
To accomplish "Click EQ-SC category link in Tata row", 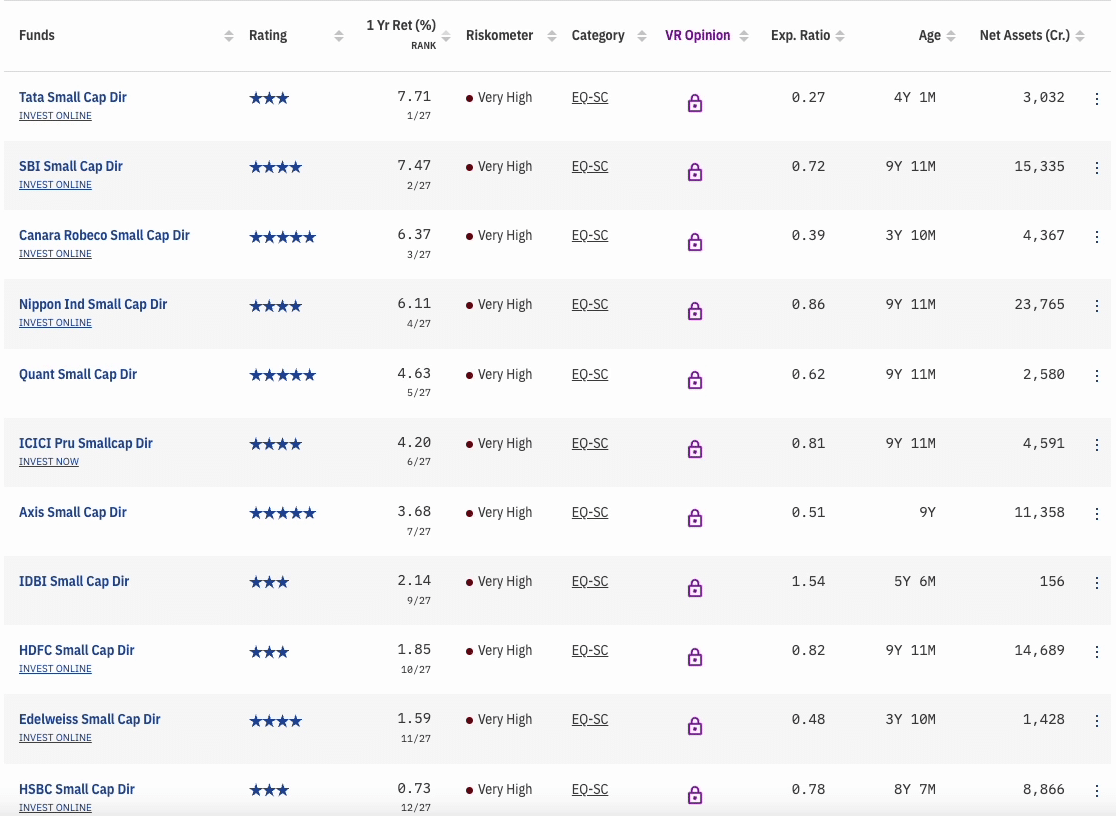I will [589, 98].
